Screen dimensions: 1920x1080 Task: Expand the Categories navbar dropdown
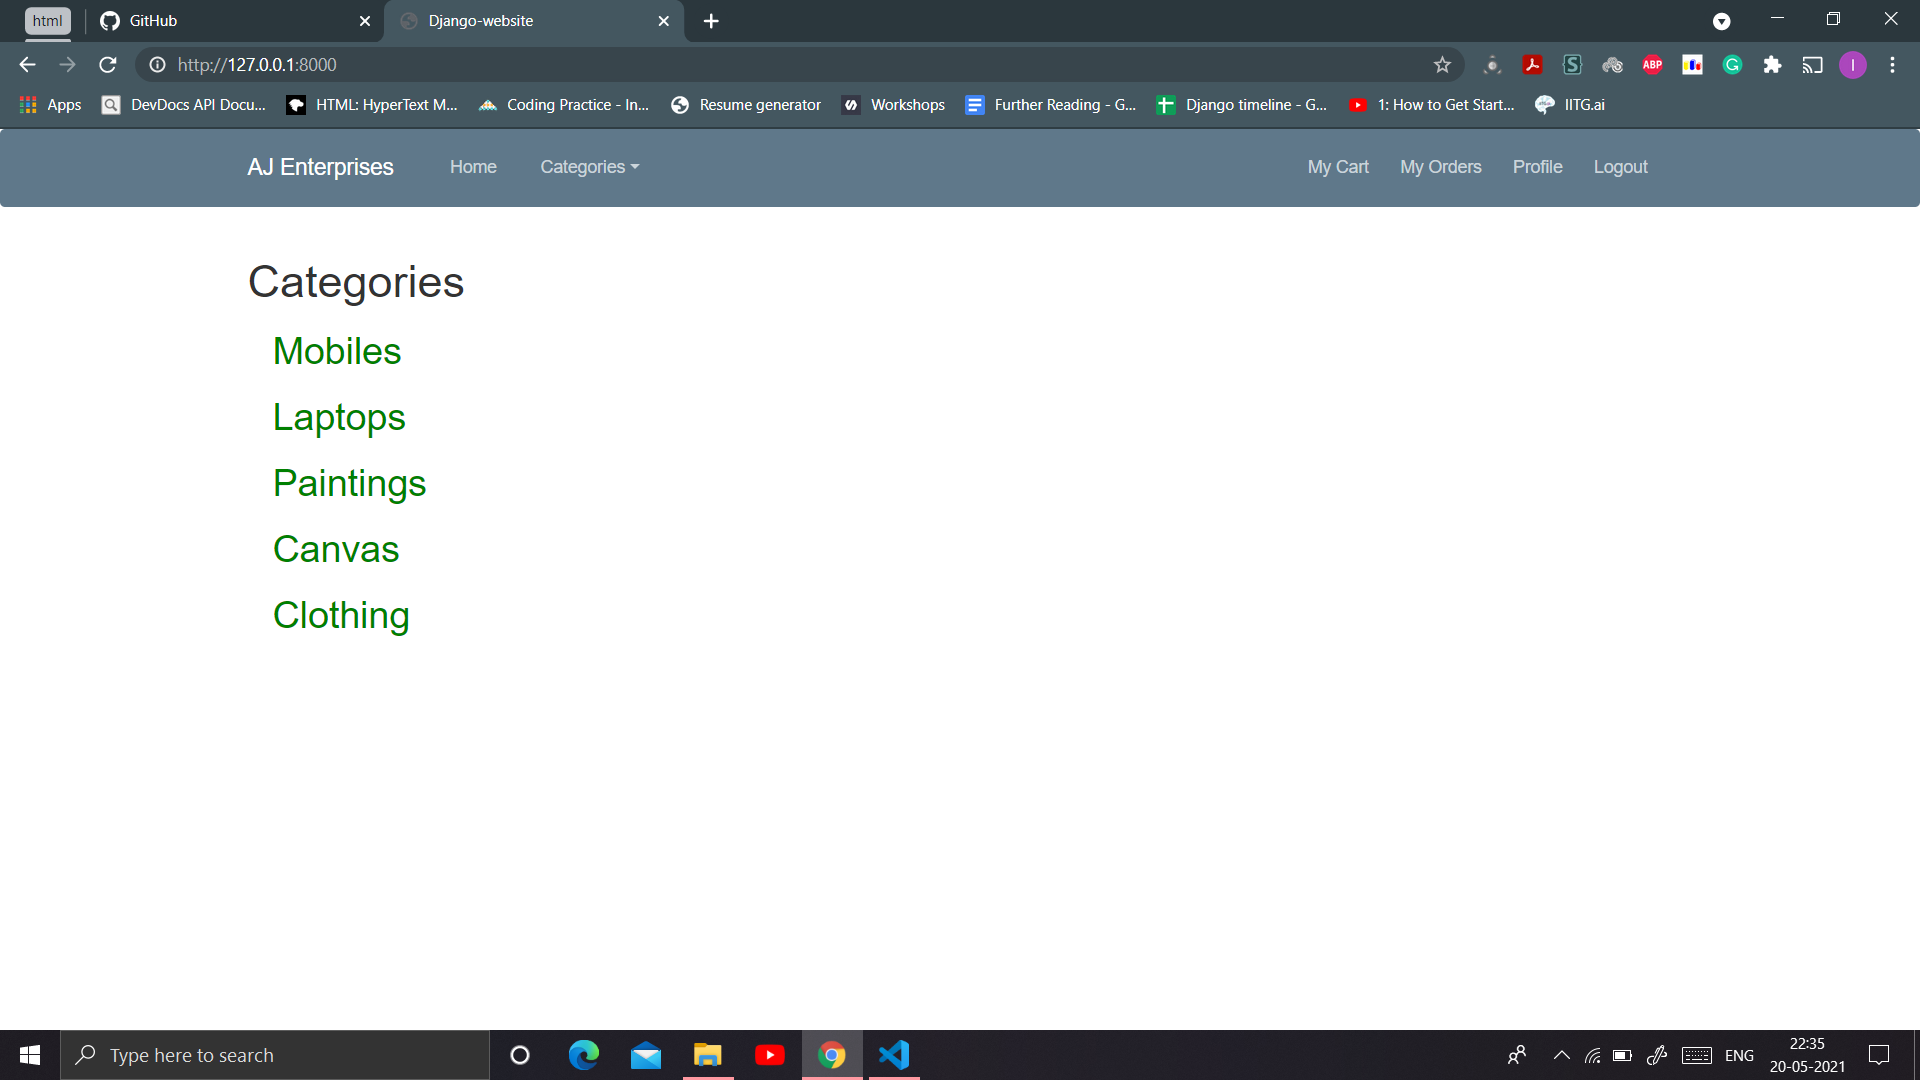[x=589, y=167]
